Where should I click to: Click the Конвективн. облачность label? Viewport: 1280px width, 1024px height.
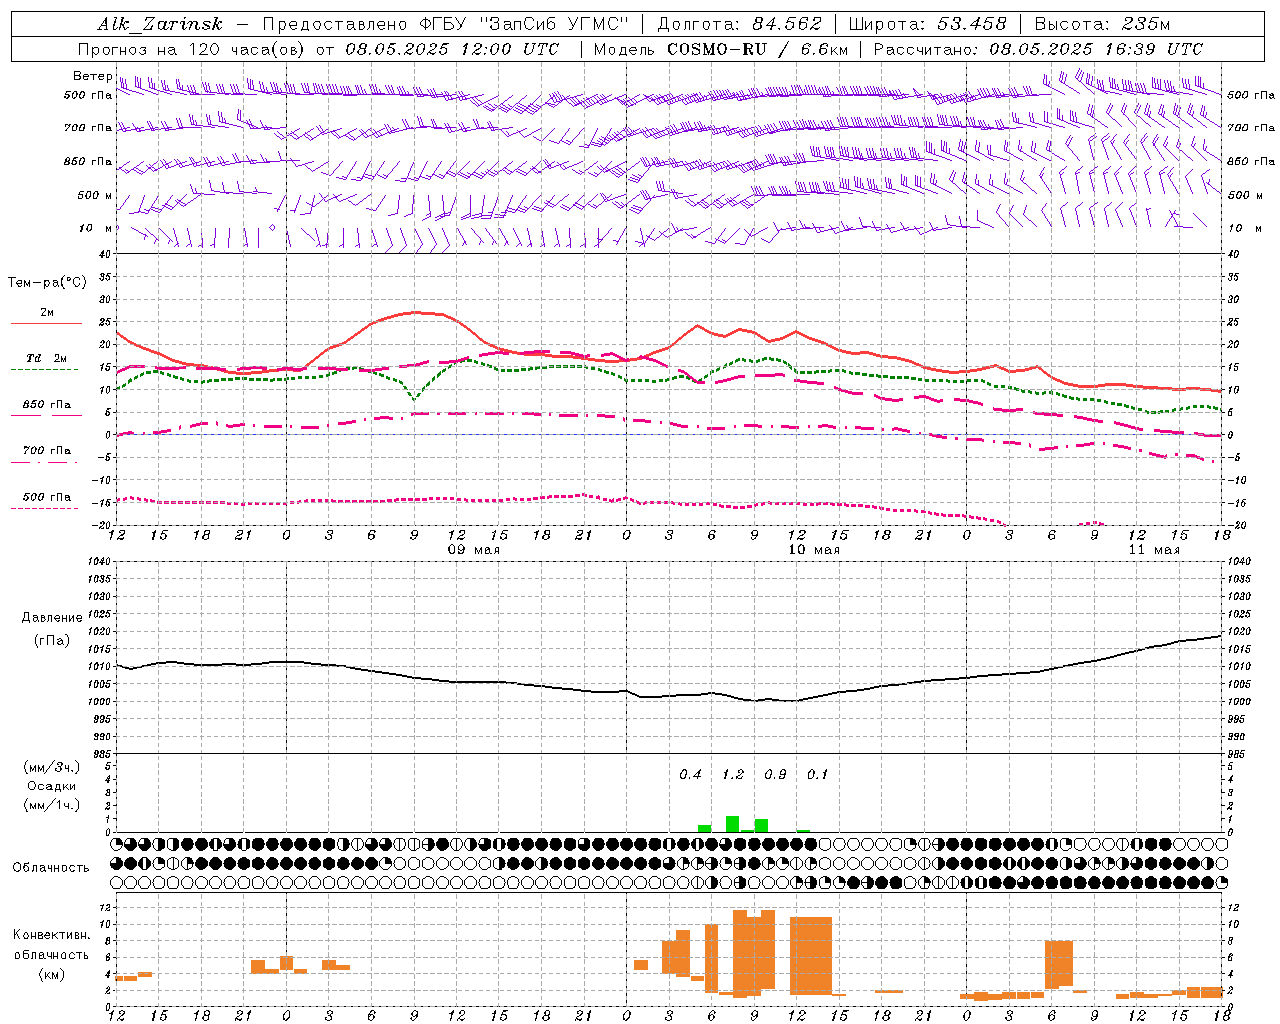51,945
